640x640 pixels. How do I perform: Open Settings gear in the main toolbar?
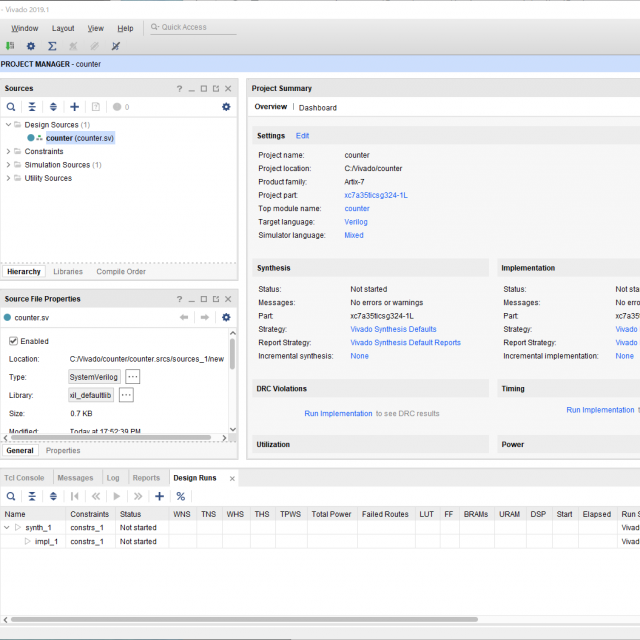click(x=31, y=46)
